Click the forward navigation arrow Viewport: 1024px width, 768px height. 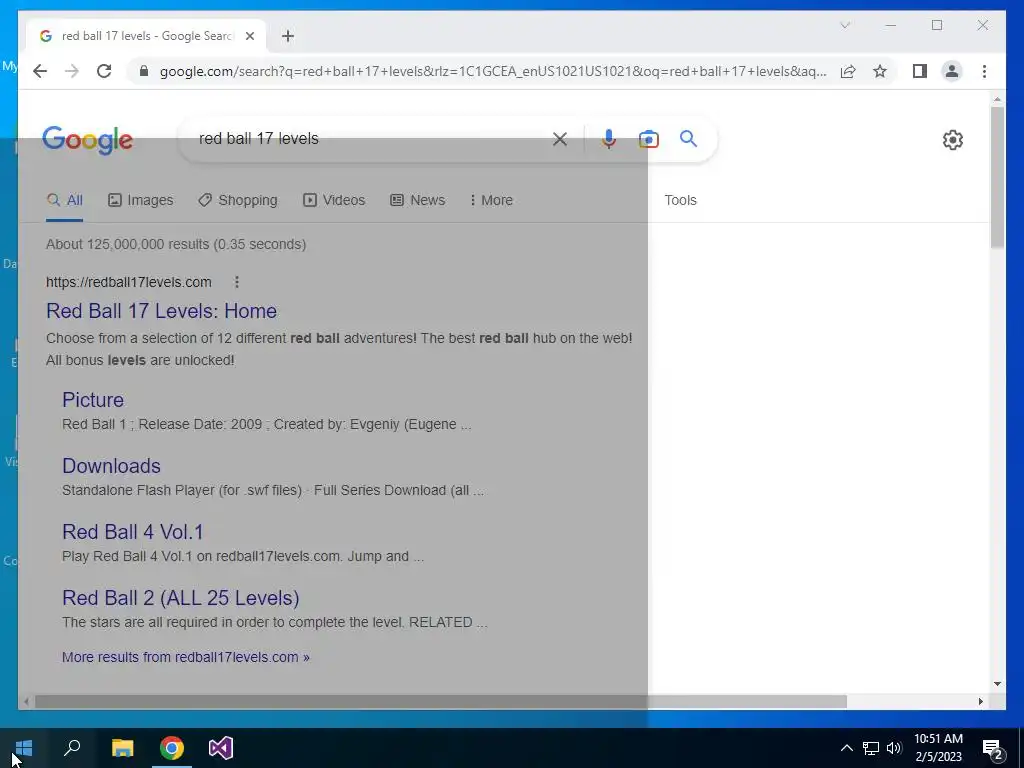tap(72, 71)
